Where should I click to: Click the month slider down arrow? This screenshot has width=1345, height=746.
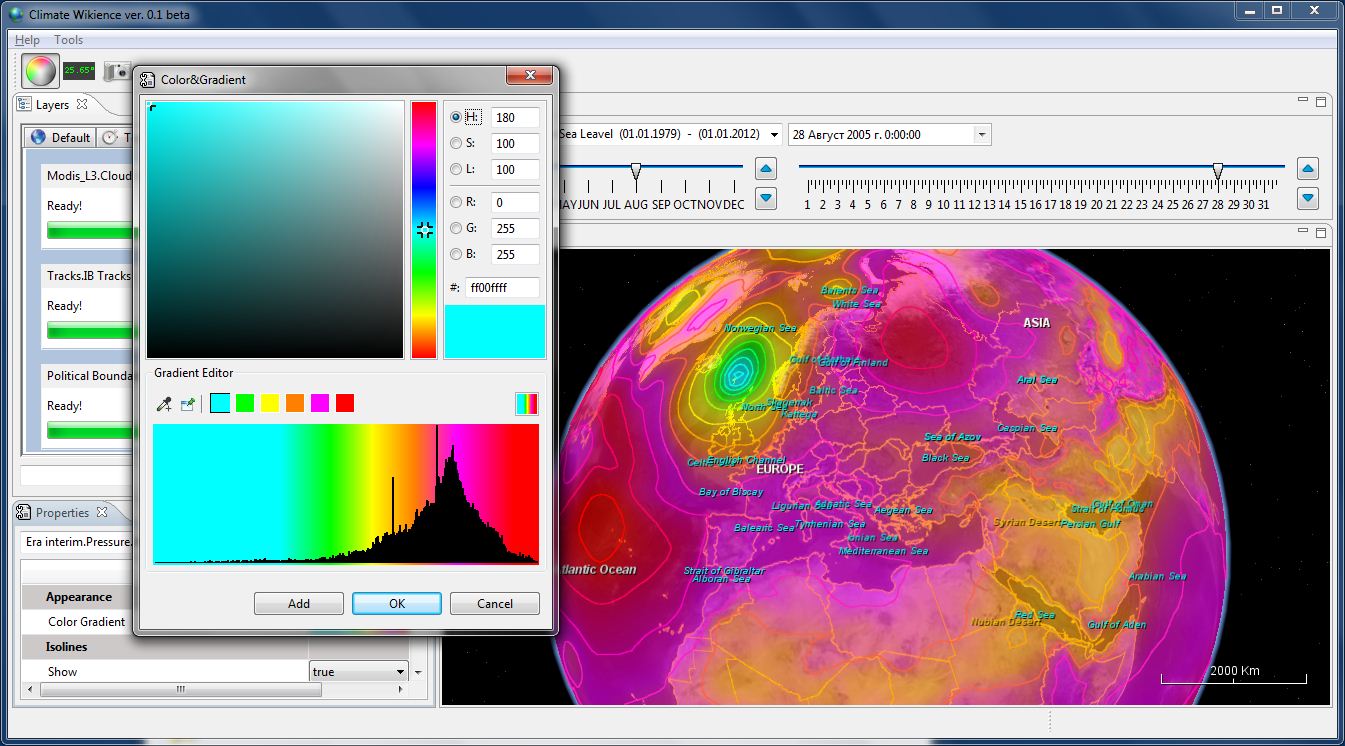coord(765,198)
